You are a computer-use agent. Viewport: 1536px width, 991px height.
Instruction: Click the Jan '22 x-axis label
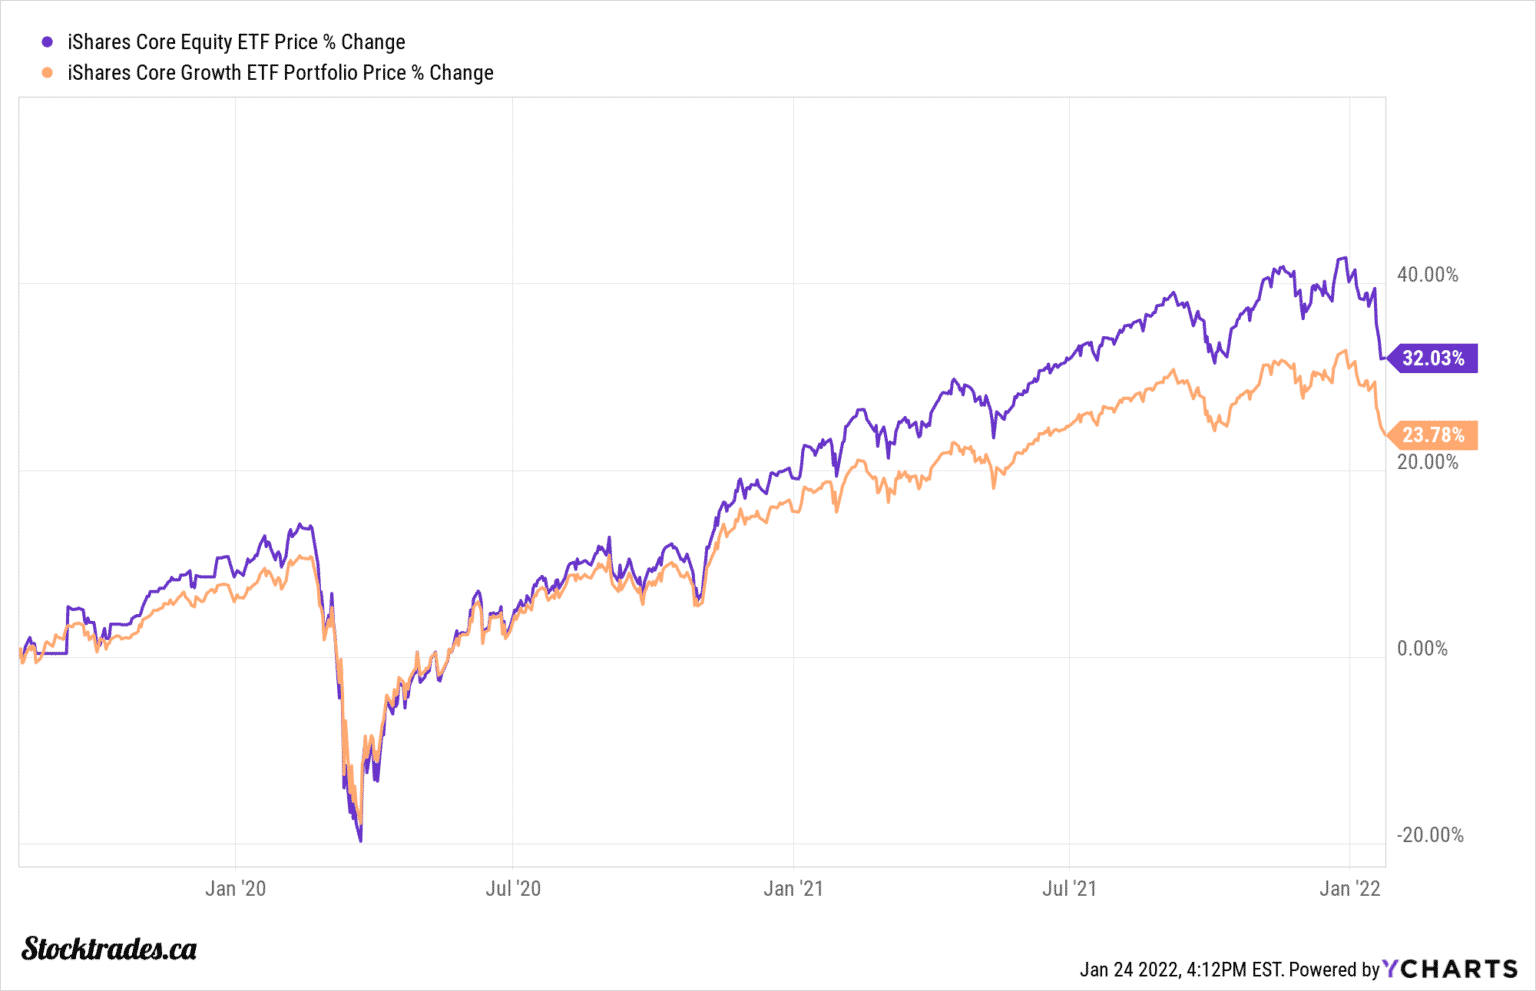(x=1350, y=888)
